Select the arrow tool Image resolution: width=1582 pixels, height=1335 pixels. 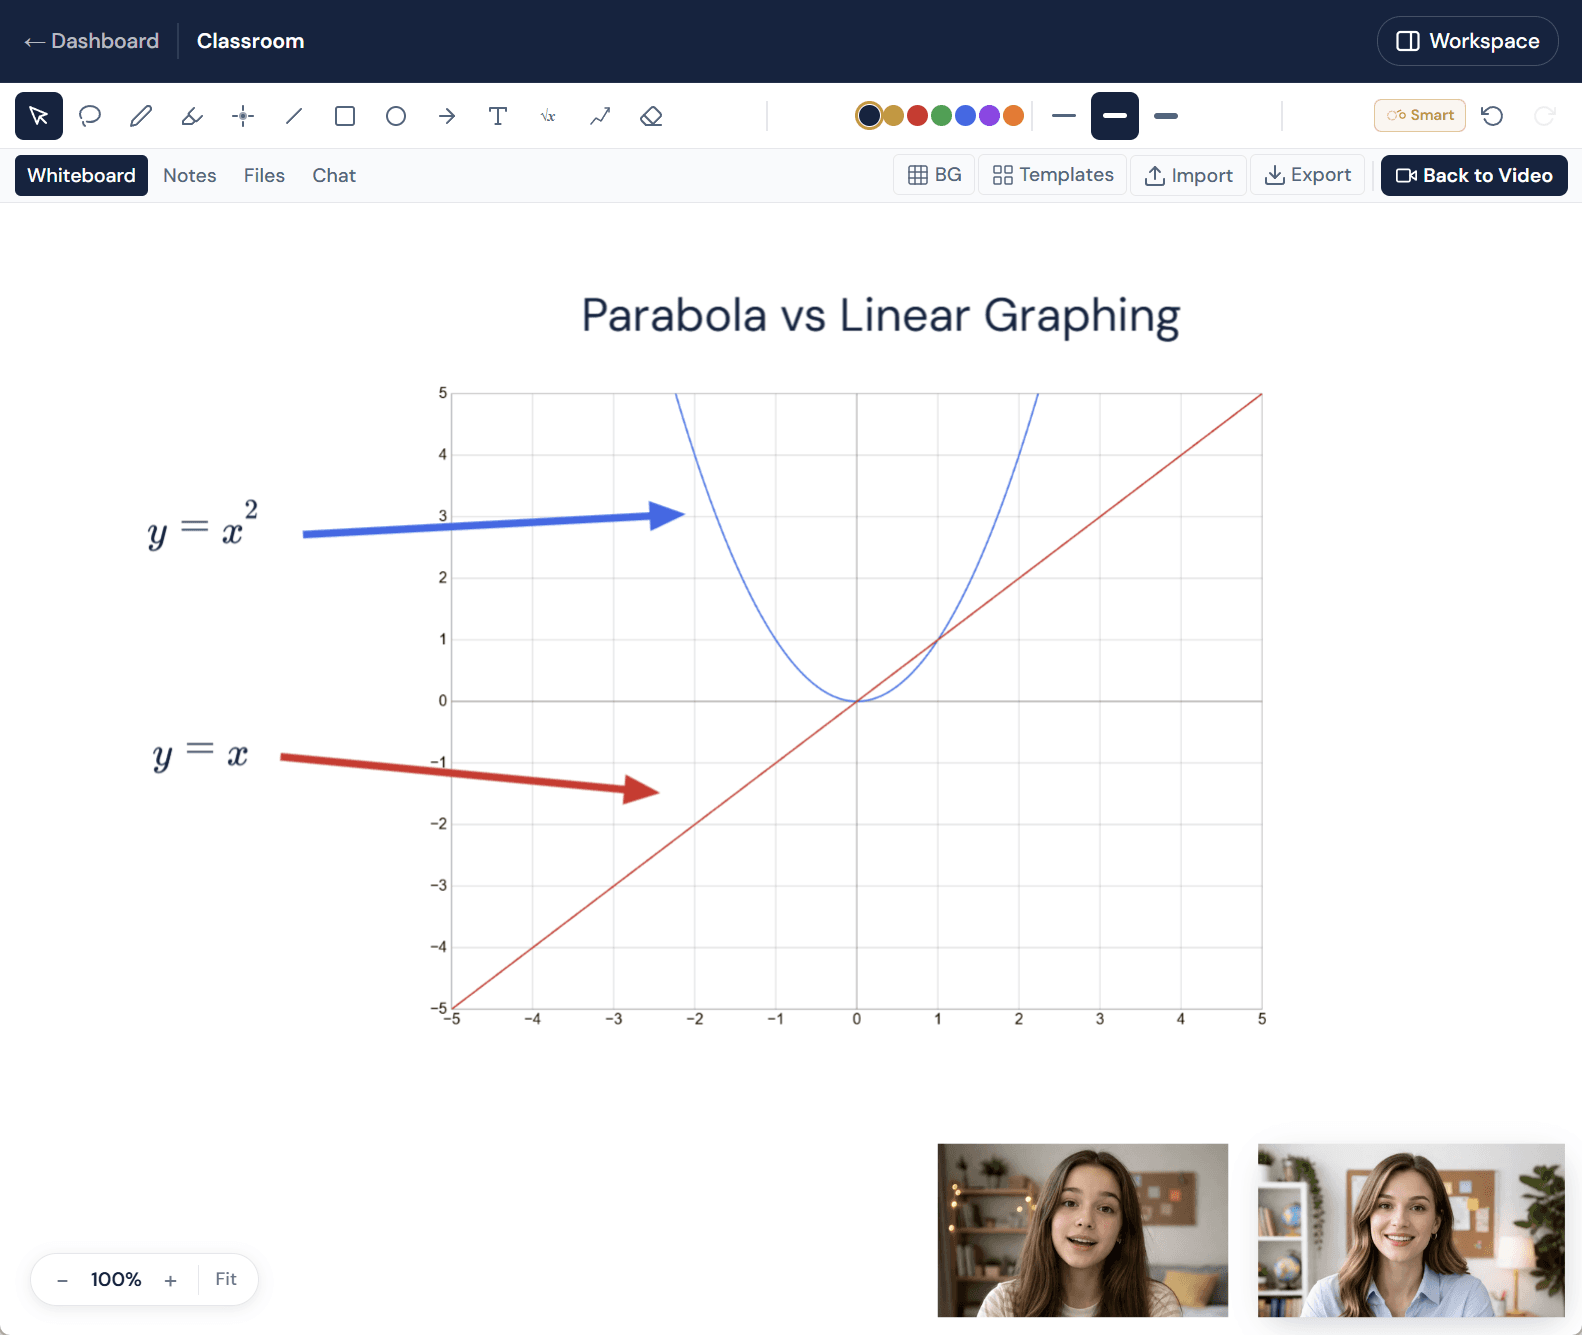pos(447,116)
